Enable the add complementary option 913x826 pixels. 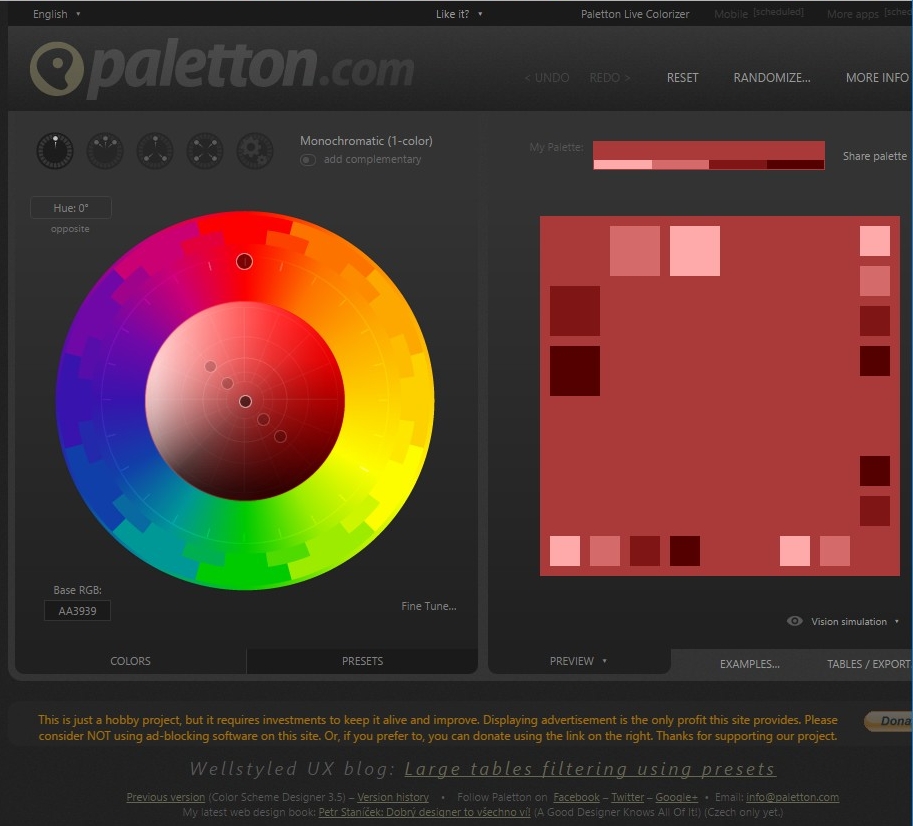pos(308,159)
